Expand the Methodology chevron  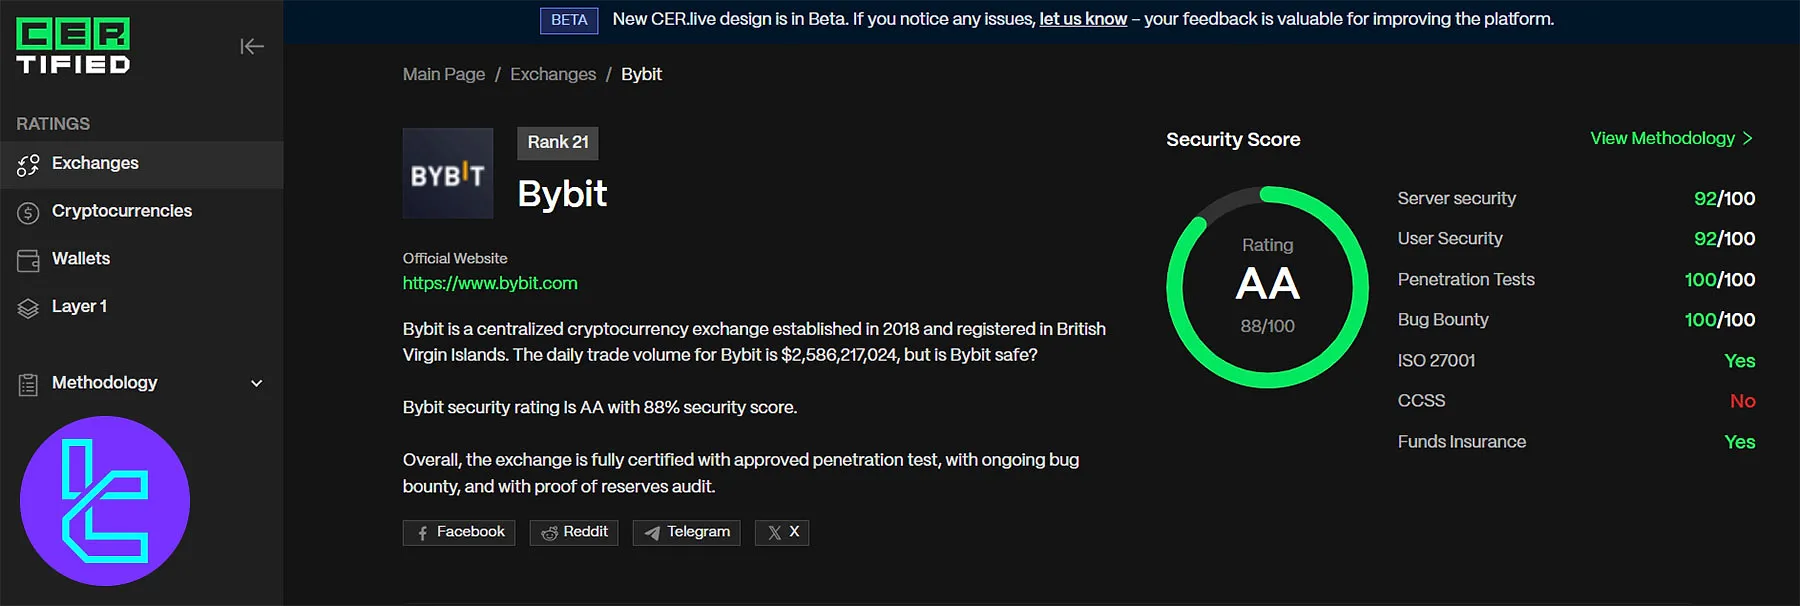(x=257, y=383)
